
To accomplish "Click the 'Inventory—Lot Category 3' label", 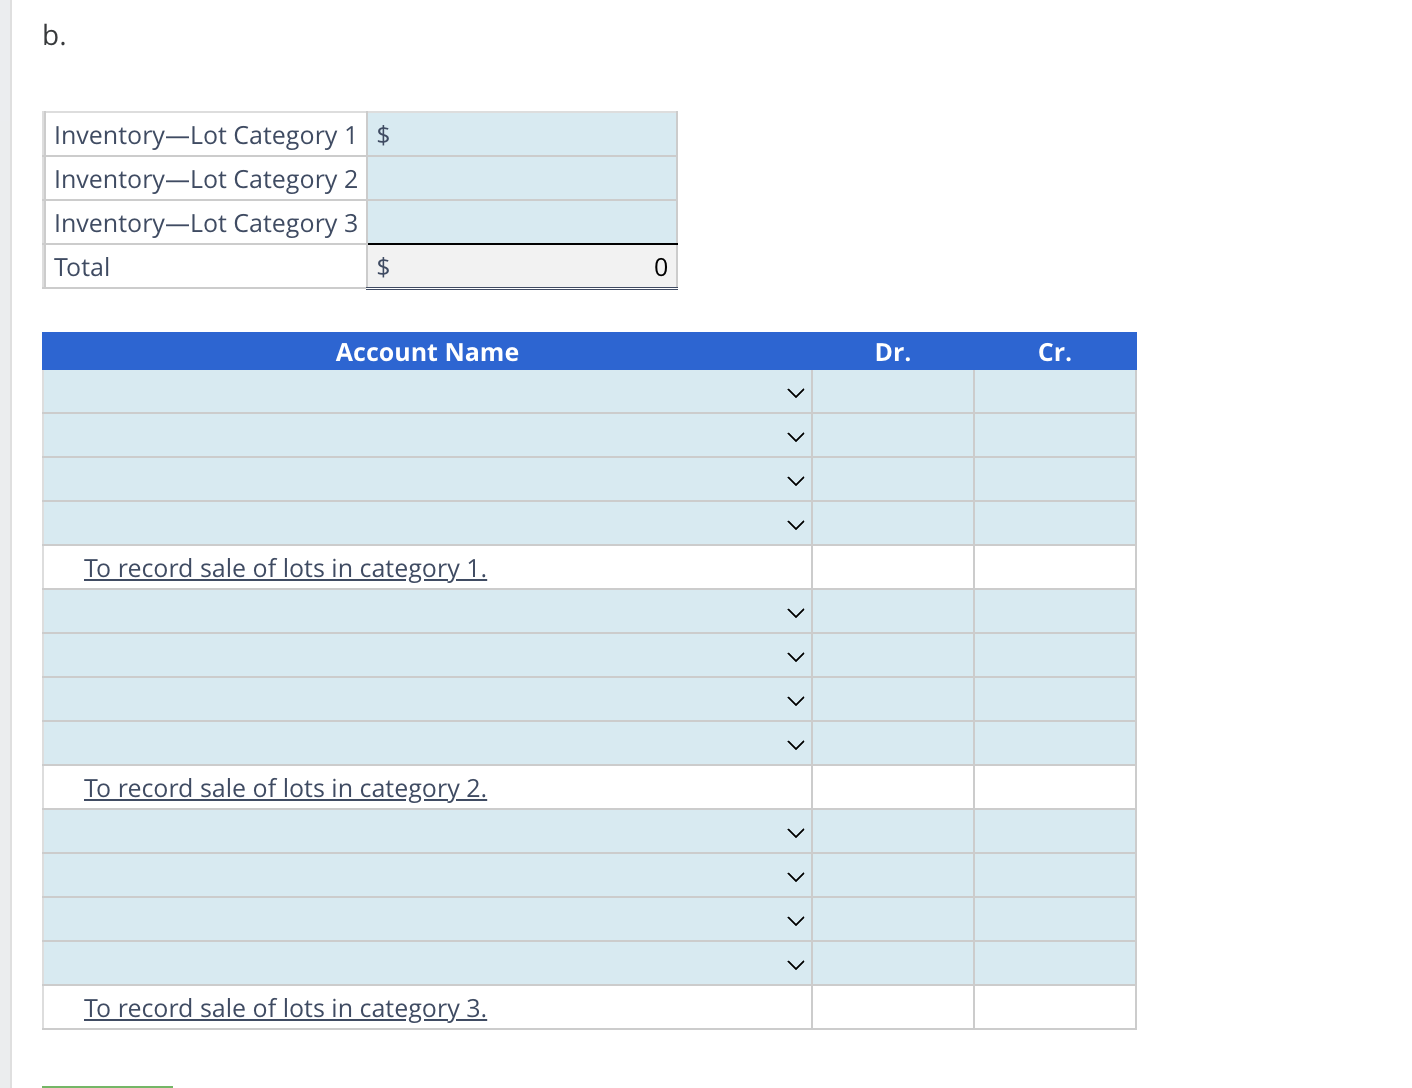I will (x=206, y=223).
